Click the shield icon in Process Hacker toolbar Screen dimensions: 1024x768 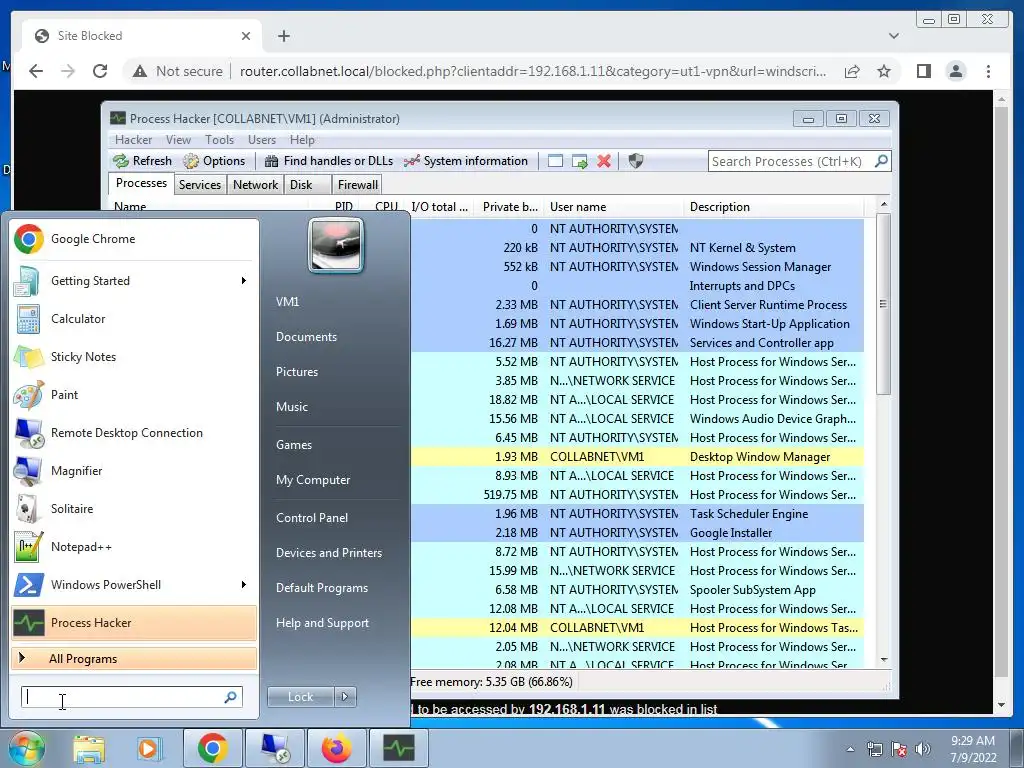coord(635,161)
